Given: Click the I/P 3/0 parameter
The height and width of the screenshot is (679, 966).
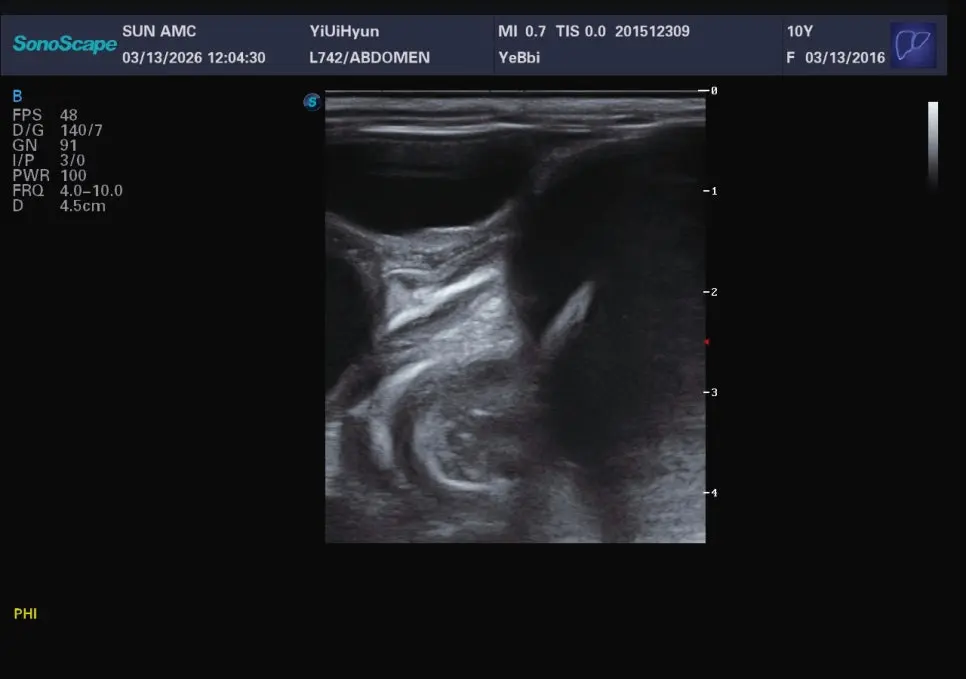Looking at the screenshot, I should point(49,160).
